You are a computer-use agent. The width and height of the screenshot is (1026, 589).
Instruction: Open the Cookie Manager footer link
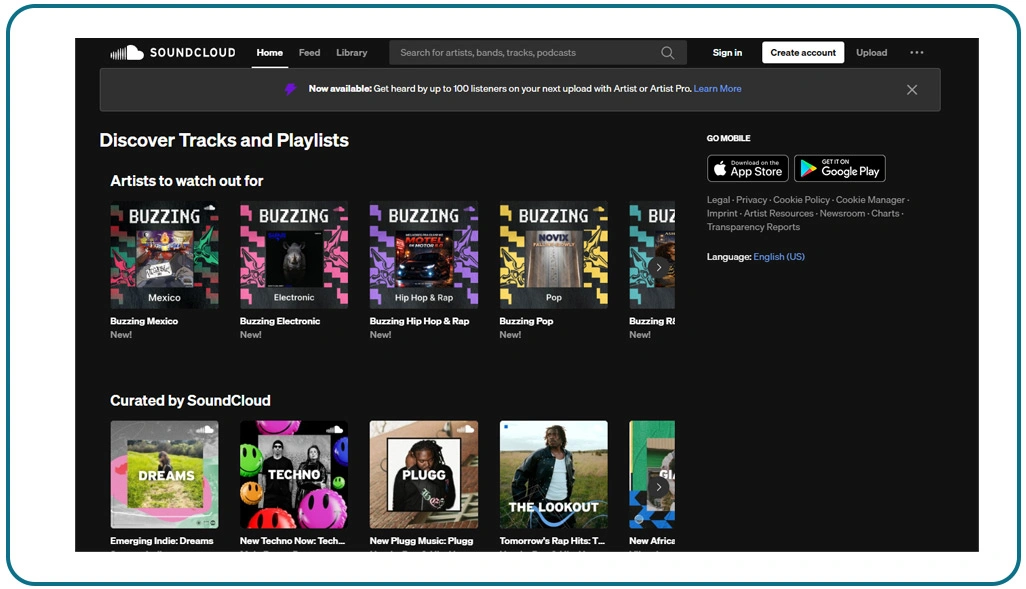[x=869, y=200]
